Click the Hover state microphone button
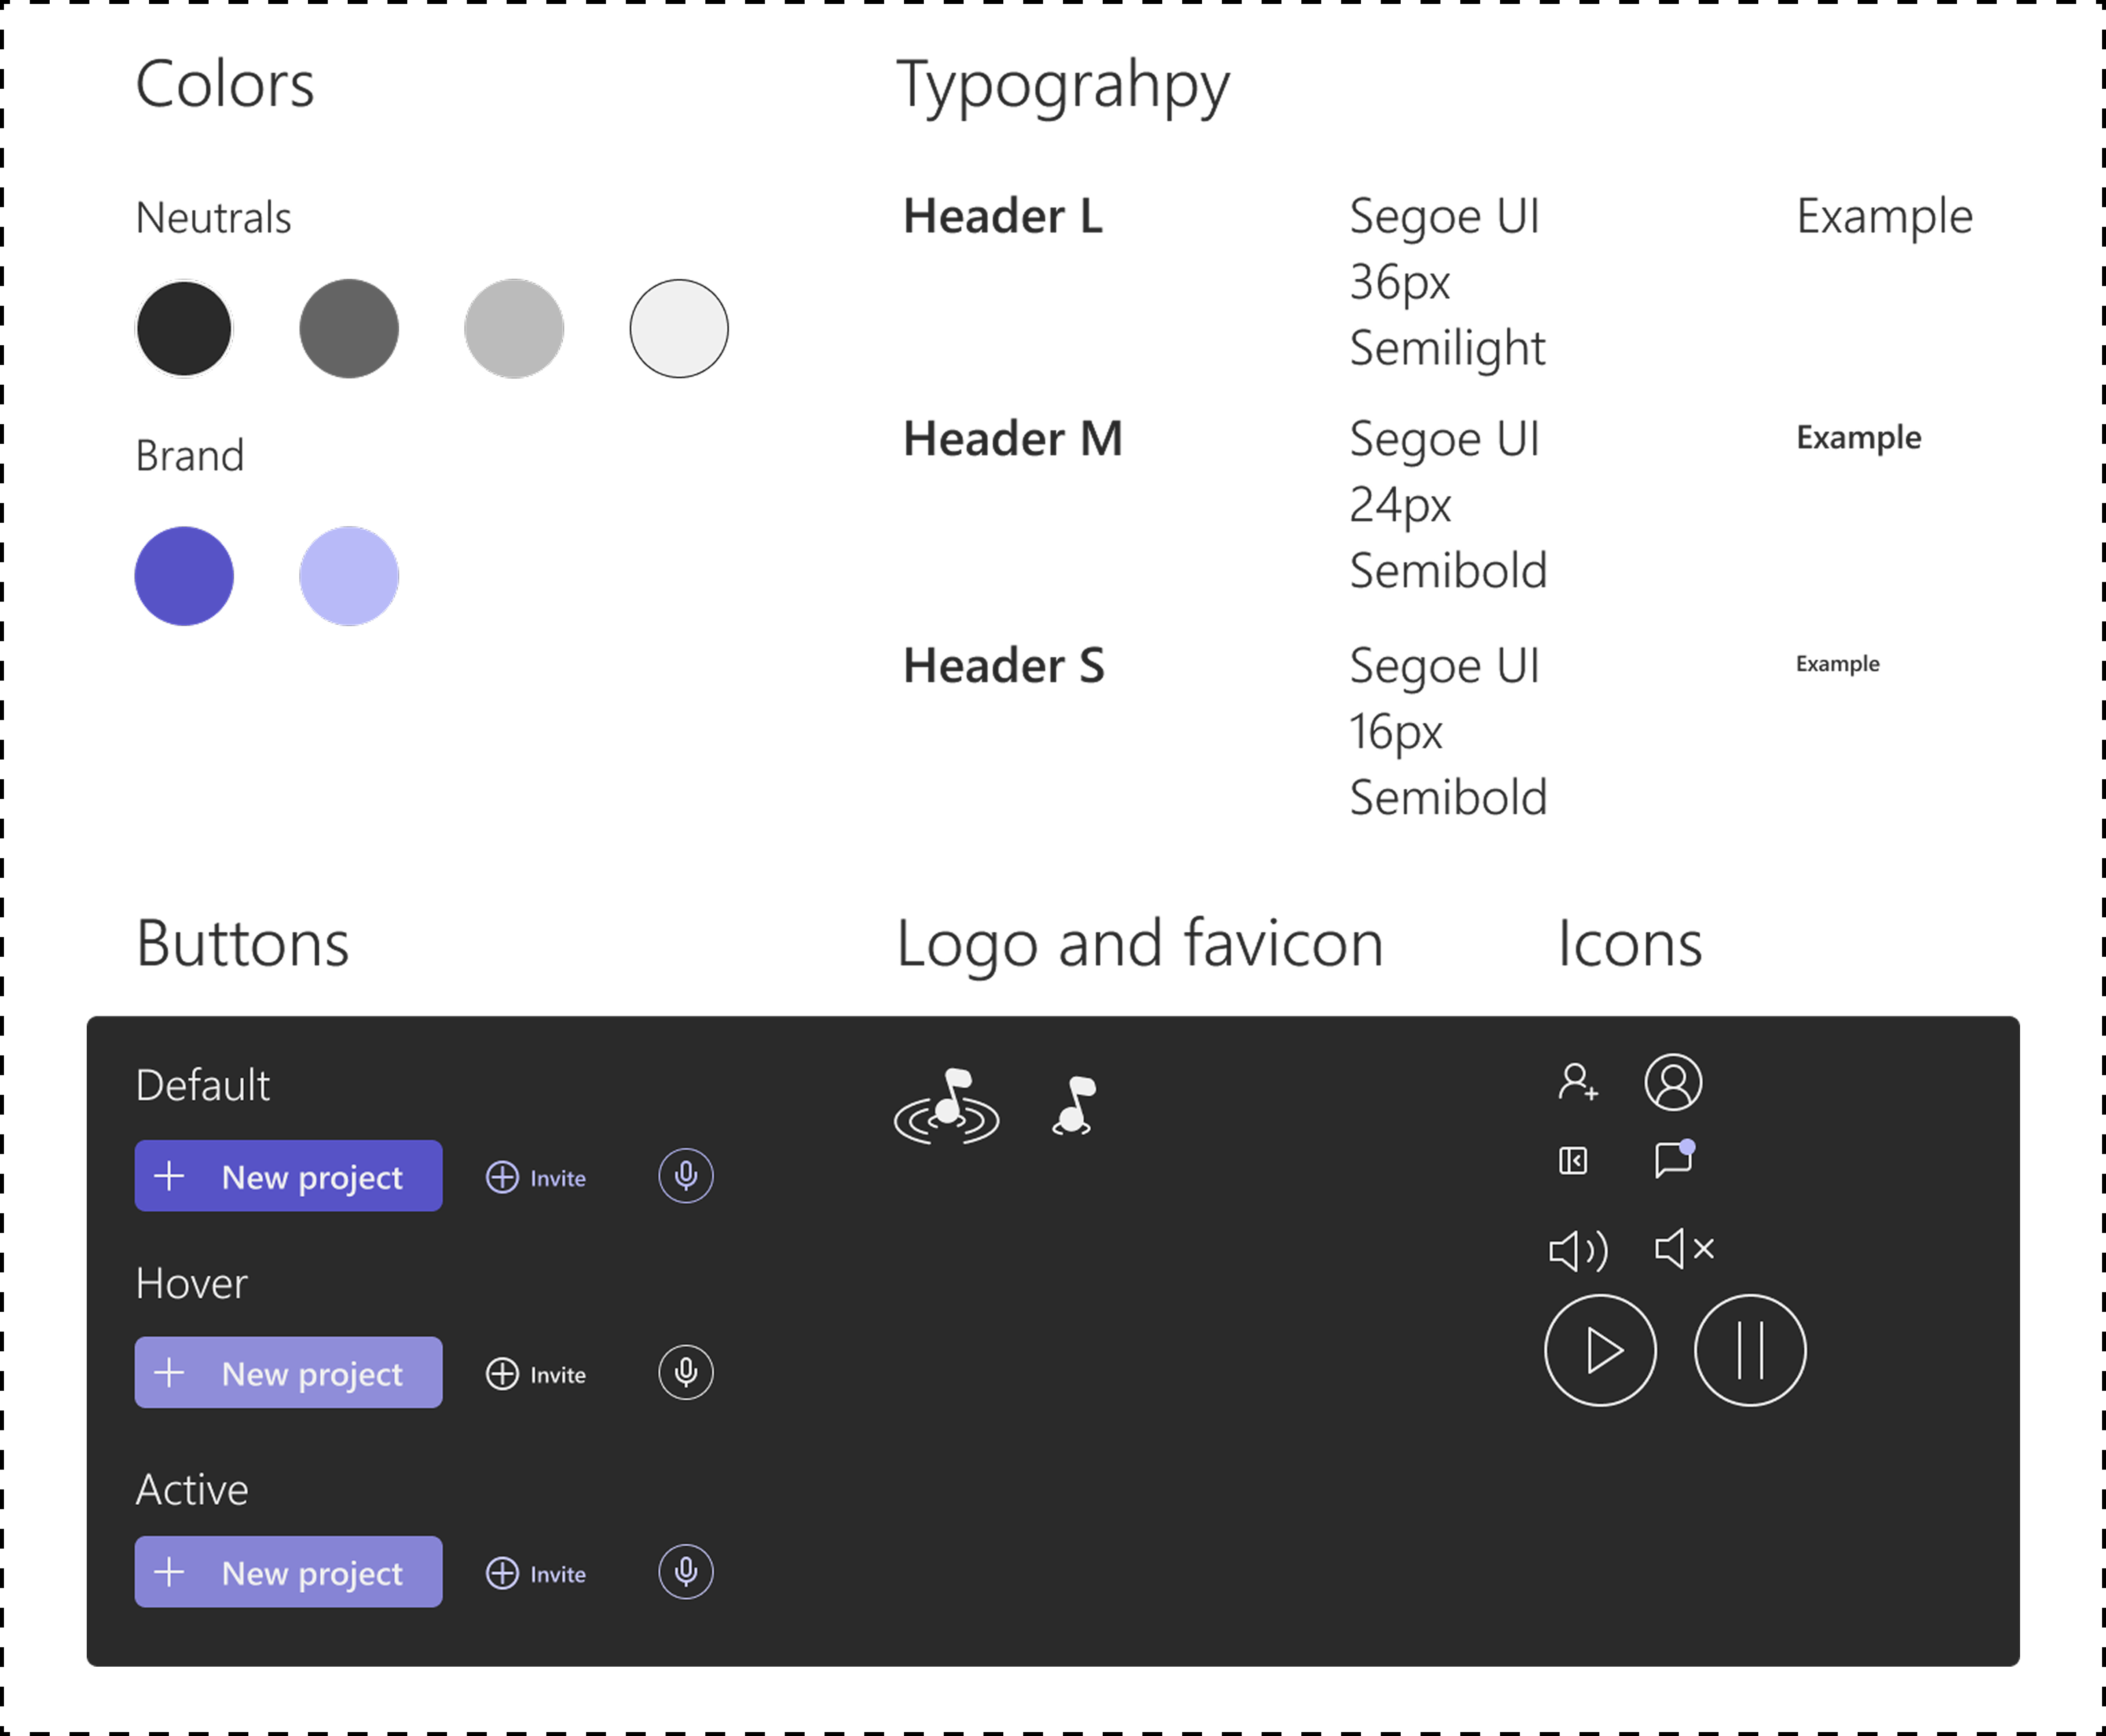The height and width of the screenshot is (1736, 2106). pyautogui.click(x=686, y=1372)
